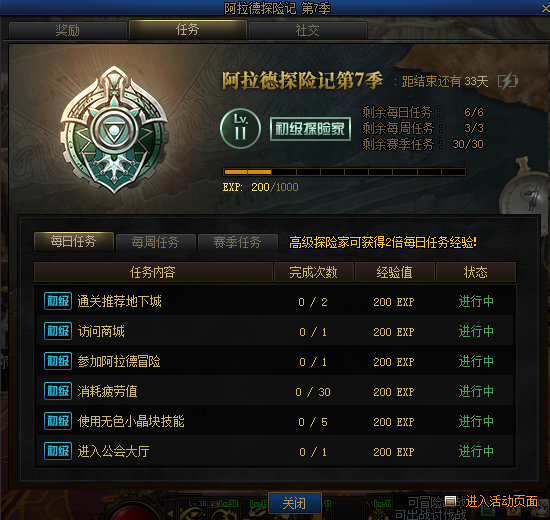Click 初级 badge beside 进入公会大厅
The height and width of the screenshot is (520, 550).
[x=58, y=451]
